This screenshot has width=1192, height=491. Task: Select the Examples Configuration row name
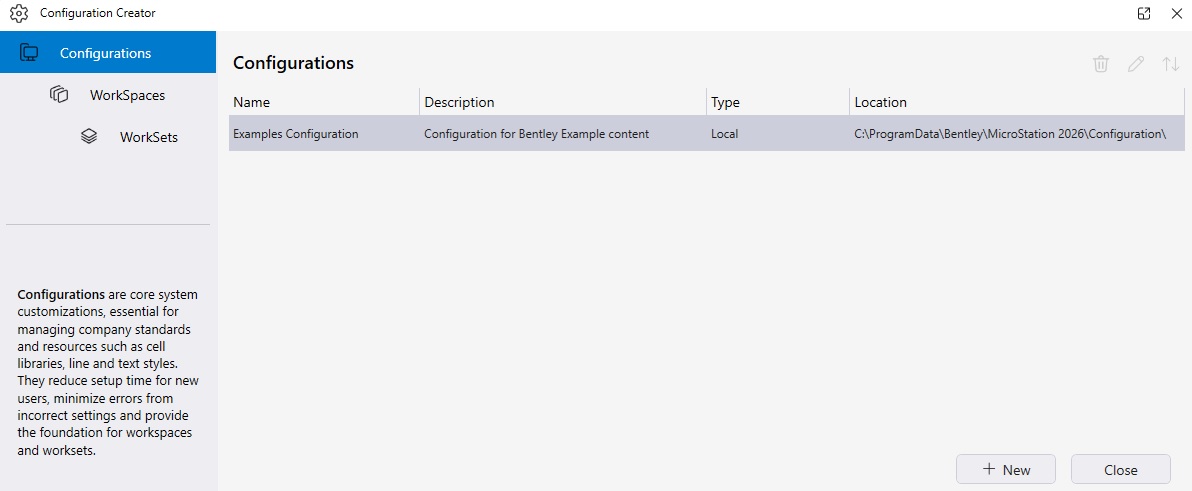coord(295,134)
